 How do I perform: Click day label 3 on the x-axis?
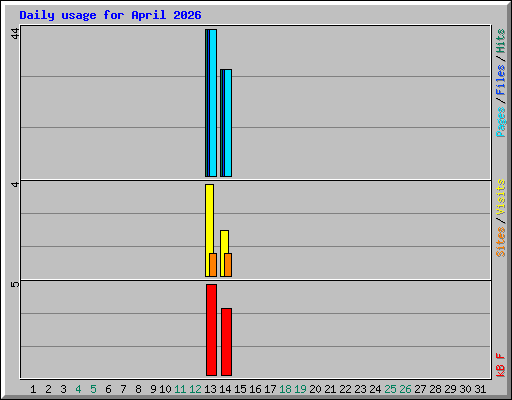(63, 389)
